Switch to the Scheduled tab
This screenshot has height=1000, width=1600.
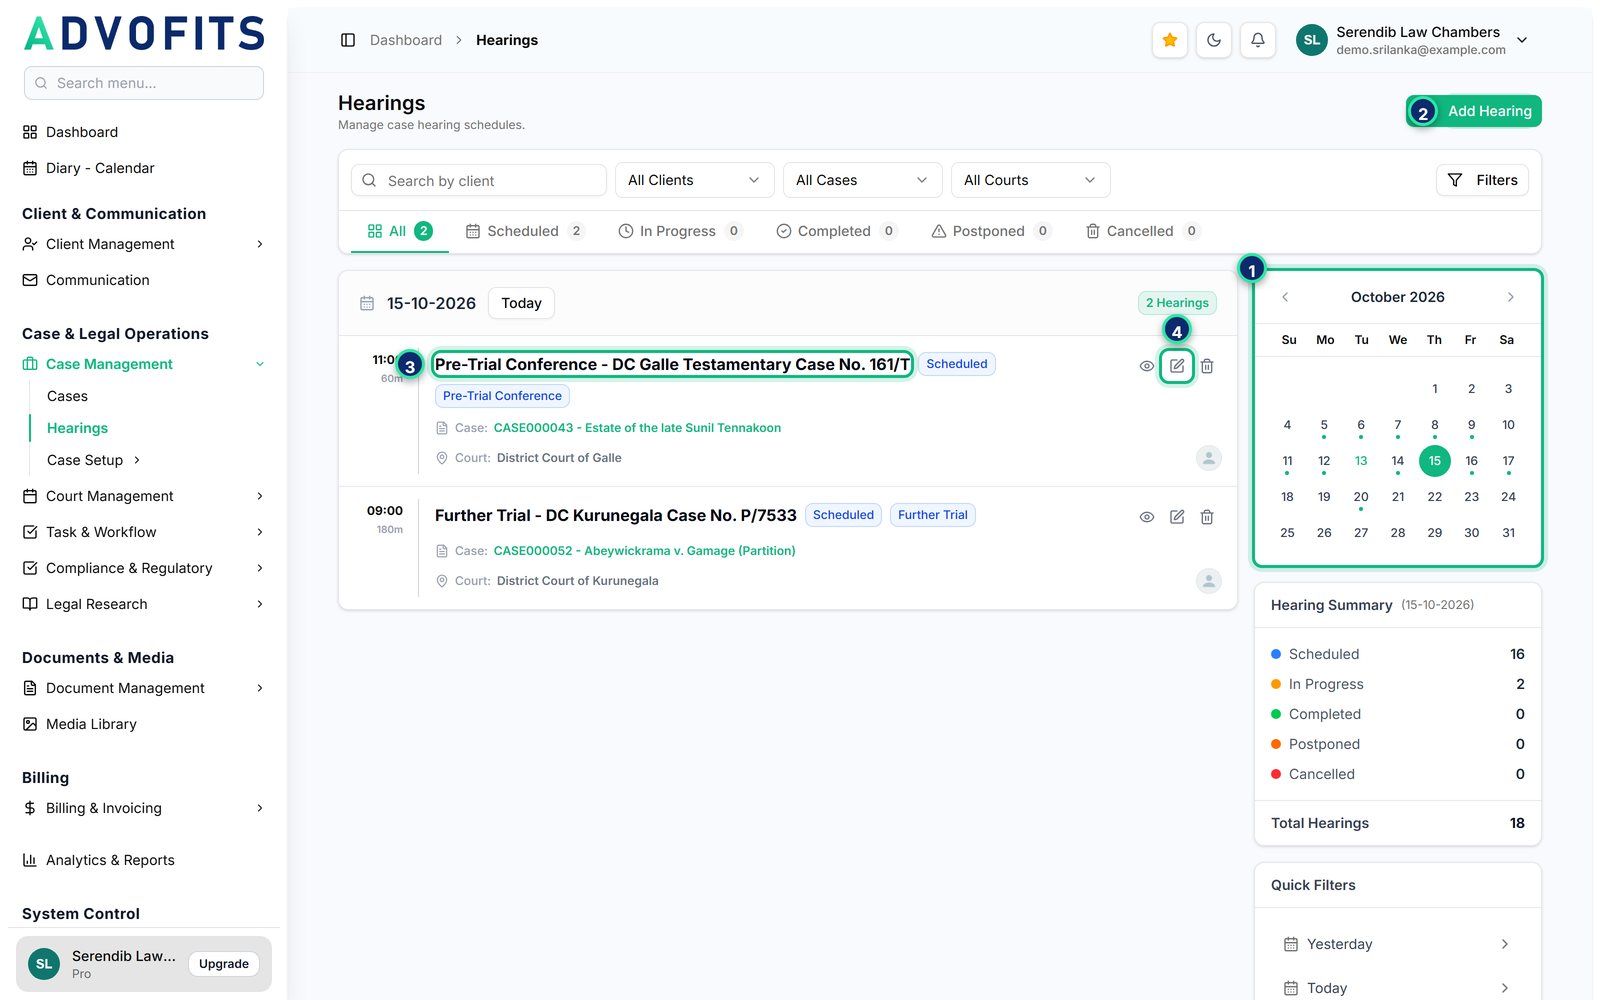(525, 231)
